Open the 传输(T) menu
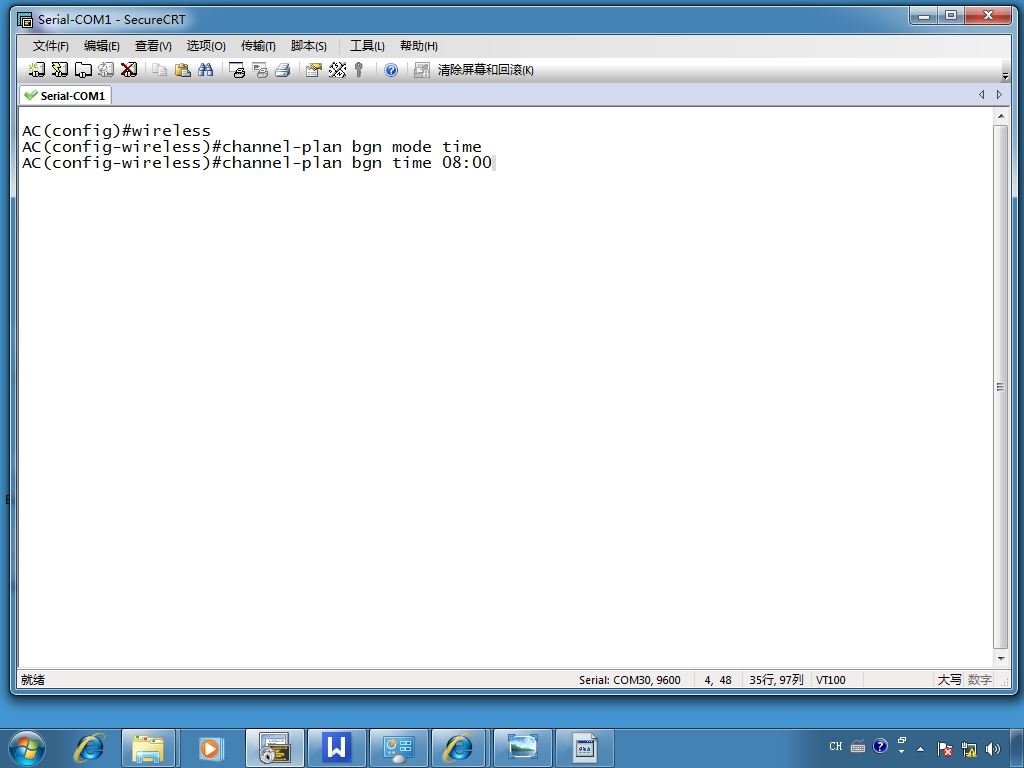This screenshot has width=1024, height=768. [x=258, y=46]
